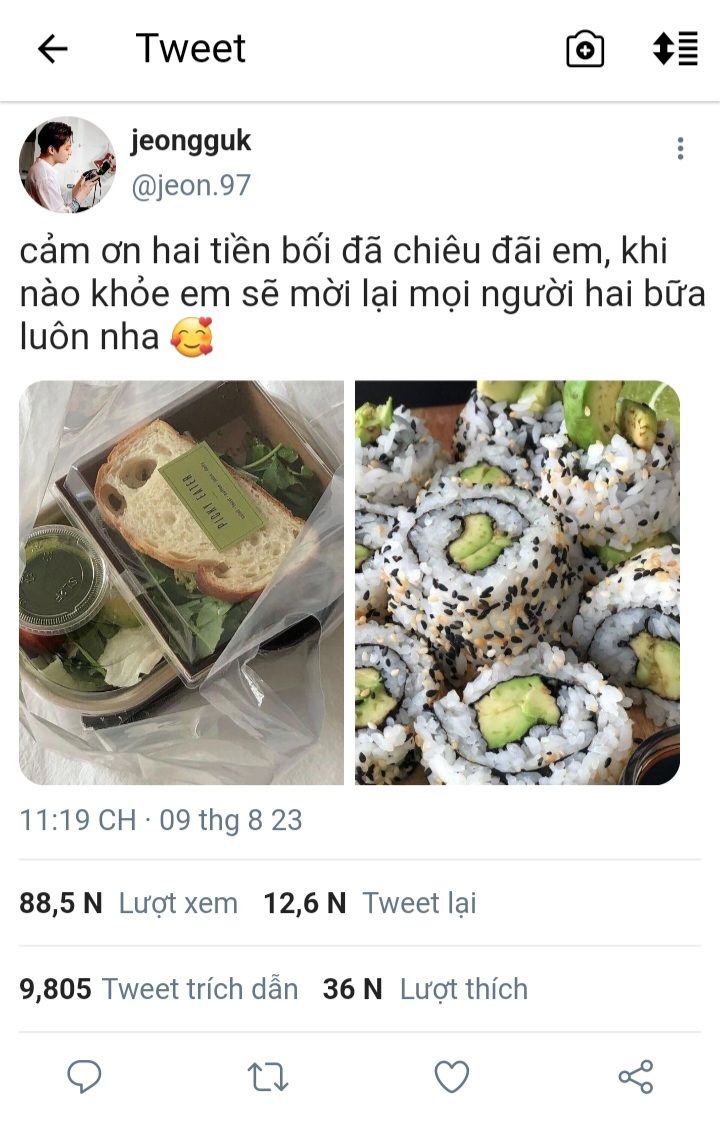Click the @jeon.97 handle
The image size is (720, 1121).
191,186
